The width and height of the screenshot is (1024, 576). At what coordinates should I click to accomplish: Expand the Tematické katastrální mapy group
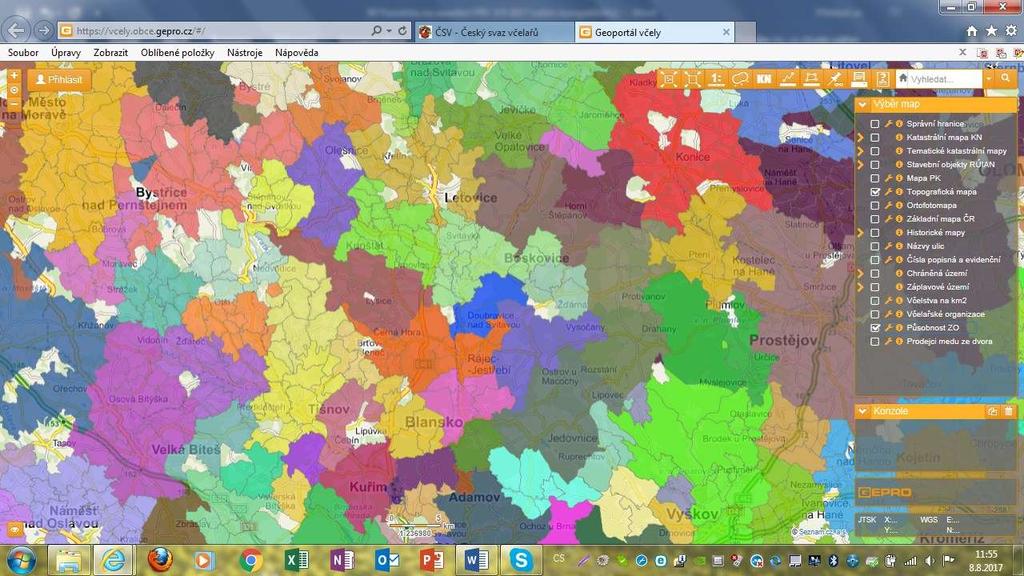(x=861, y=152)
